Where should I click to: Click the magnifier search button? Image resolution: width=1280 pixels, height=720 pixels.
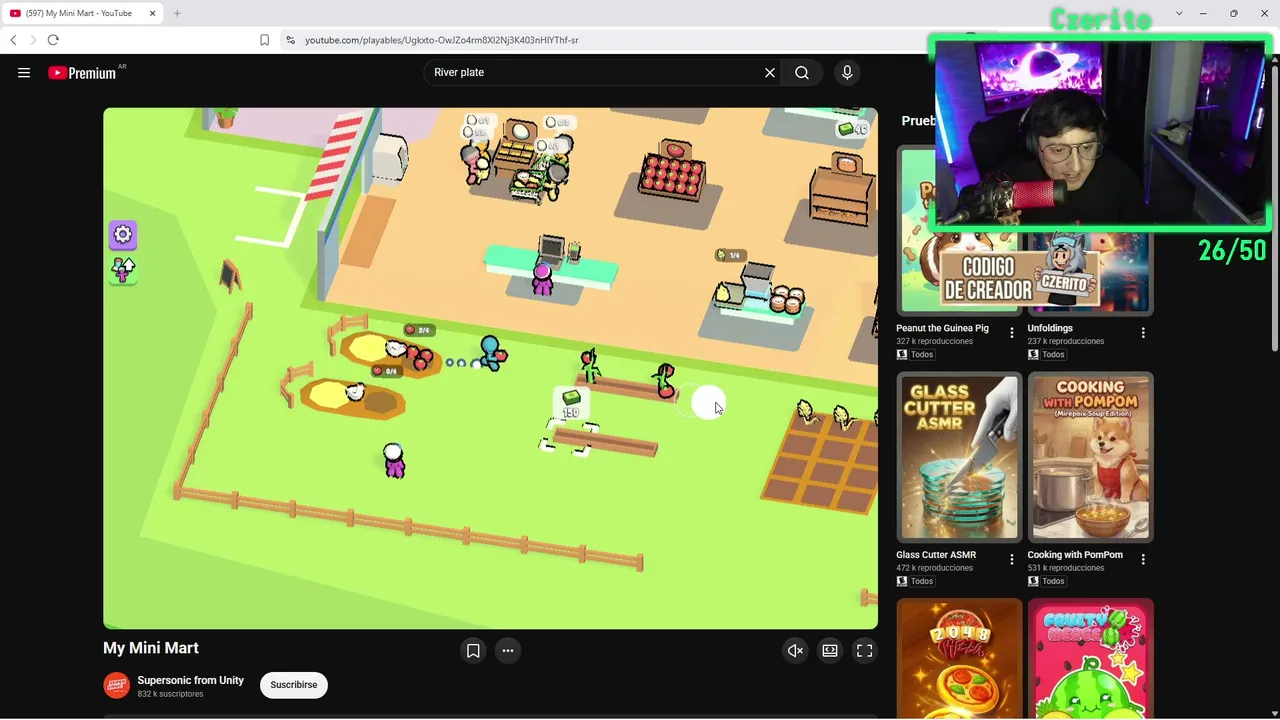point(802,72)
